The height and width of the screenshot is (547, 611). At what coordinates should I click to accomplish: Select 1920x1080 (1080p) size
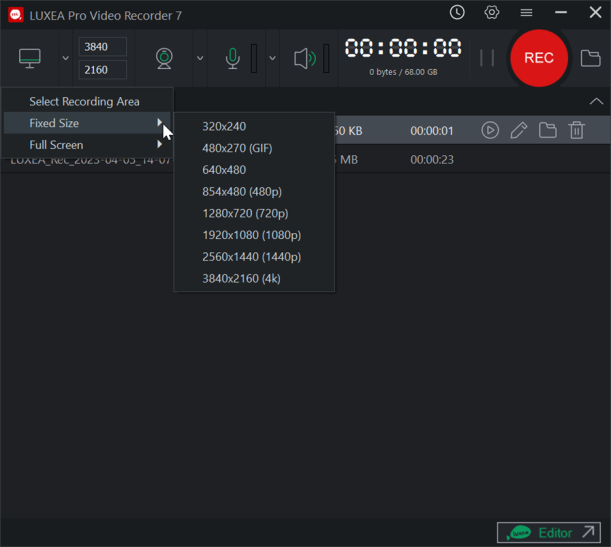click(x=254, y=235)
